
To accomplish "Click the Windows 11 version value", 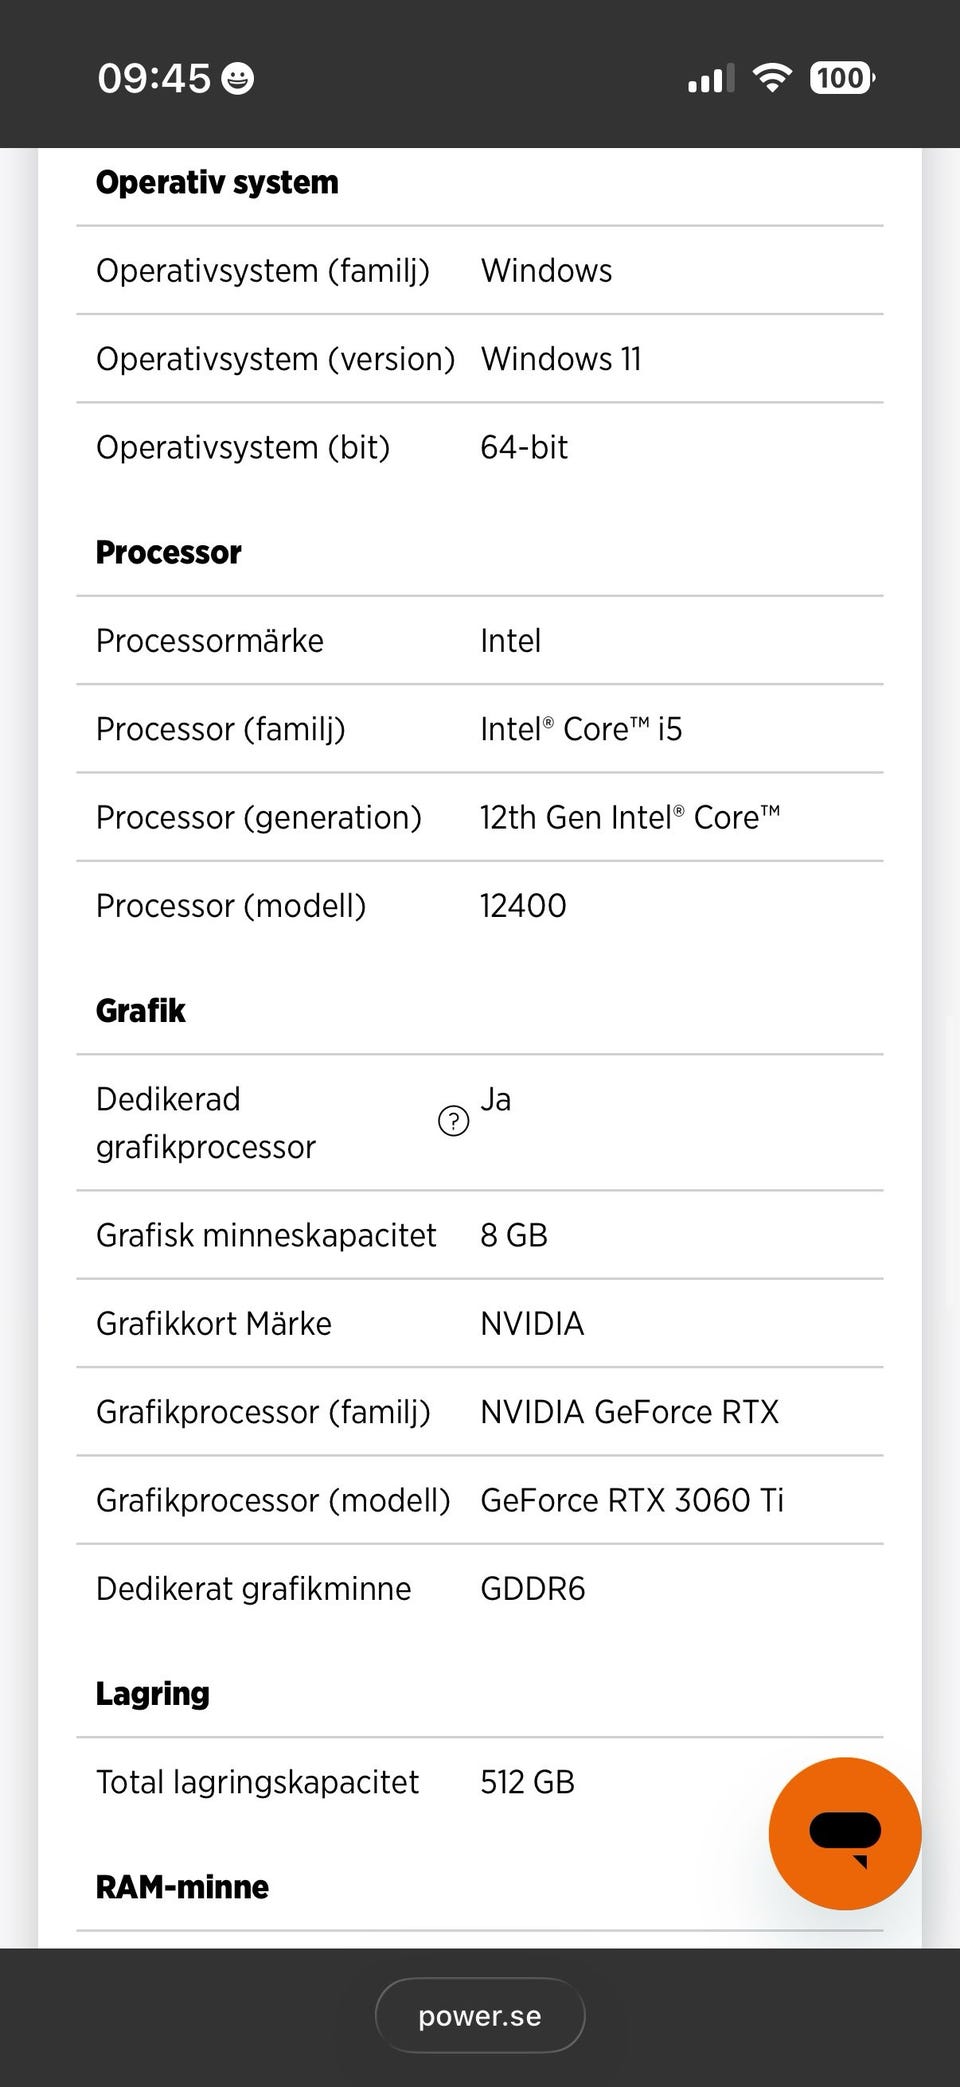I will pyautogui.click(x=561, y=359).
